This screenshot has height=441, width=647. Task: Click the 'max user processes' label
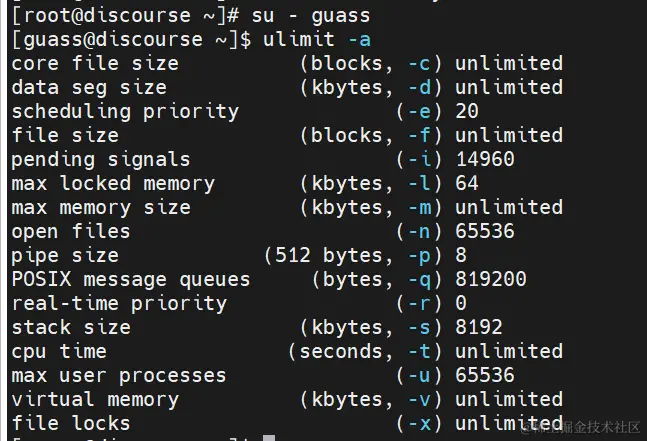[119, 376]
